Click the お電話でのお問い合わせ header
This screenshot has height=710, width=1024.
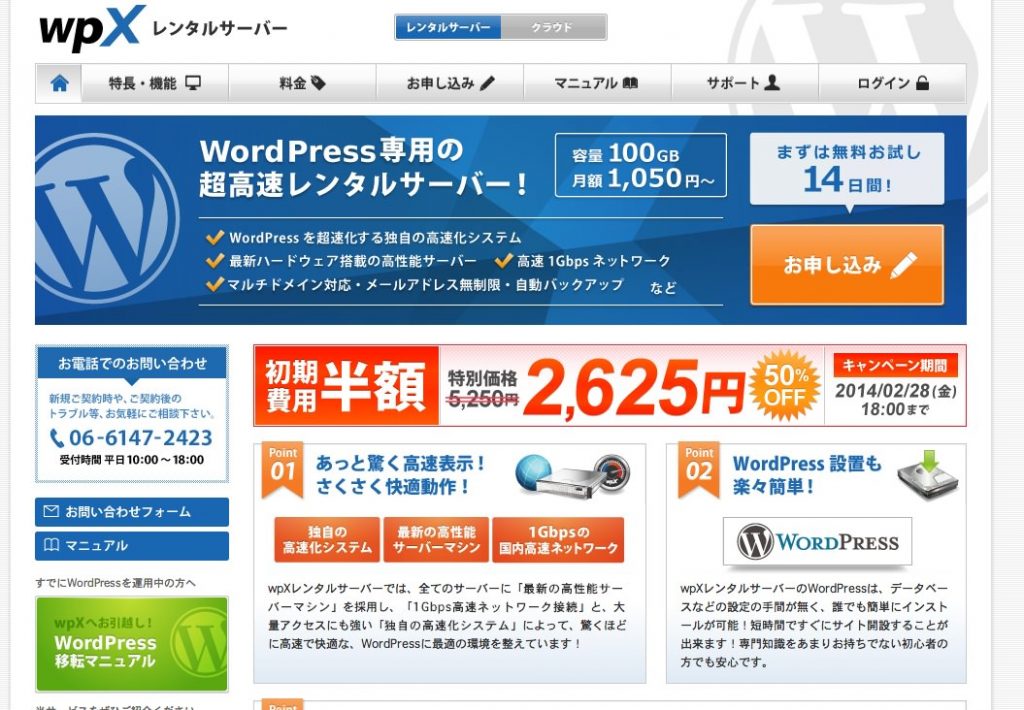(x=132, y=363)
